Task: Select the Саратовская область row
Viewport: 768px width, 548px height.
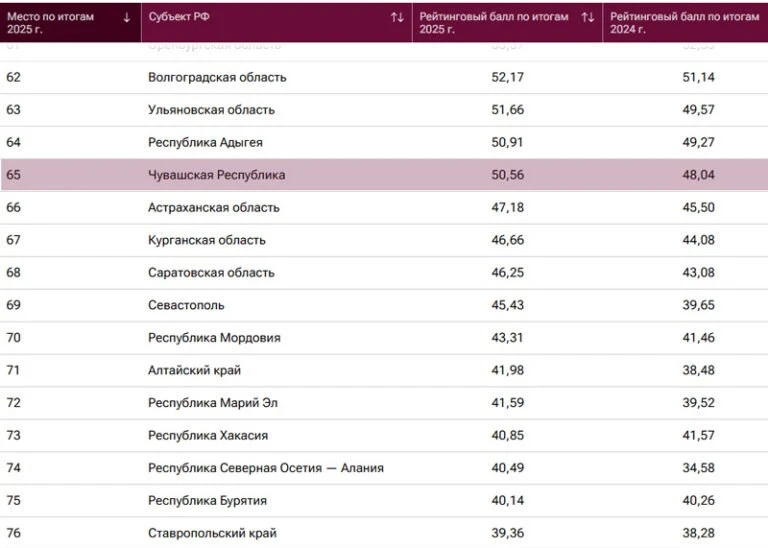Action: 384,273
